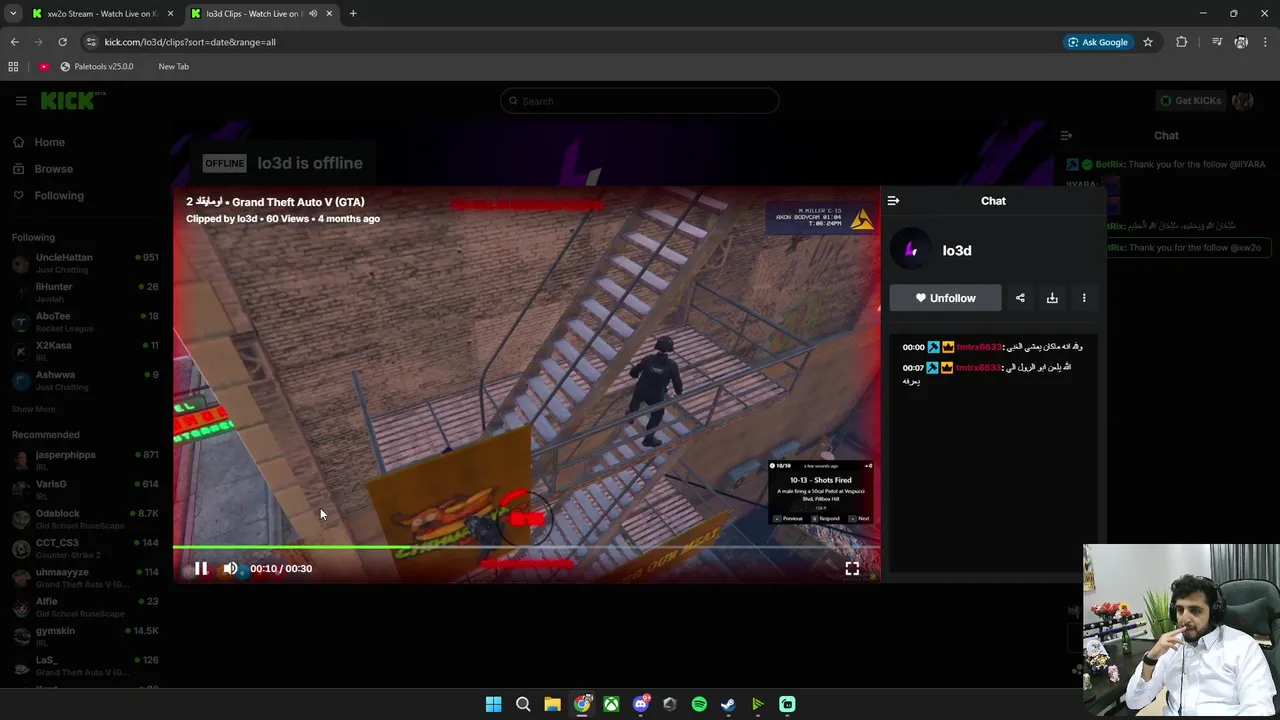This screenshot has height=720, width=1280.
Task: Open IlHunter's channel in sidebar
Action: click(85, 292)
